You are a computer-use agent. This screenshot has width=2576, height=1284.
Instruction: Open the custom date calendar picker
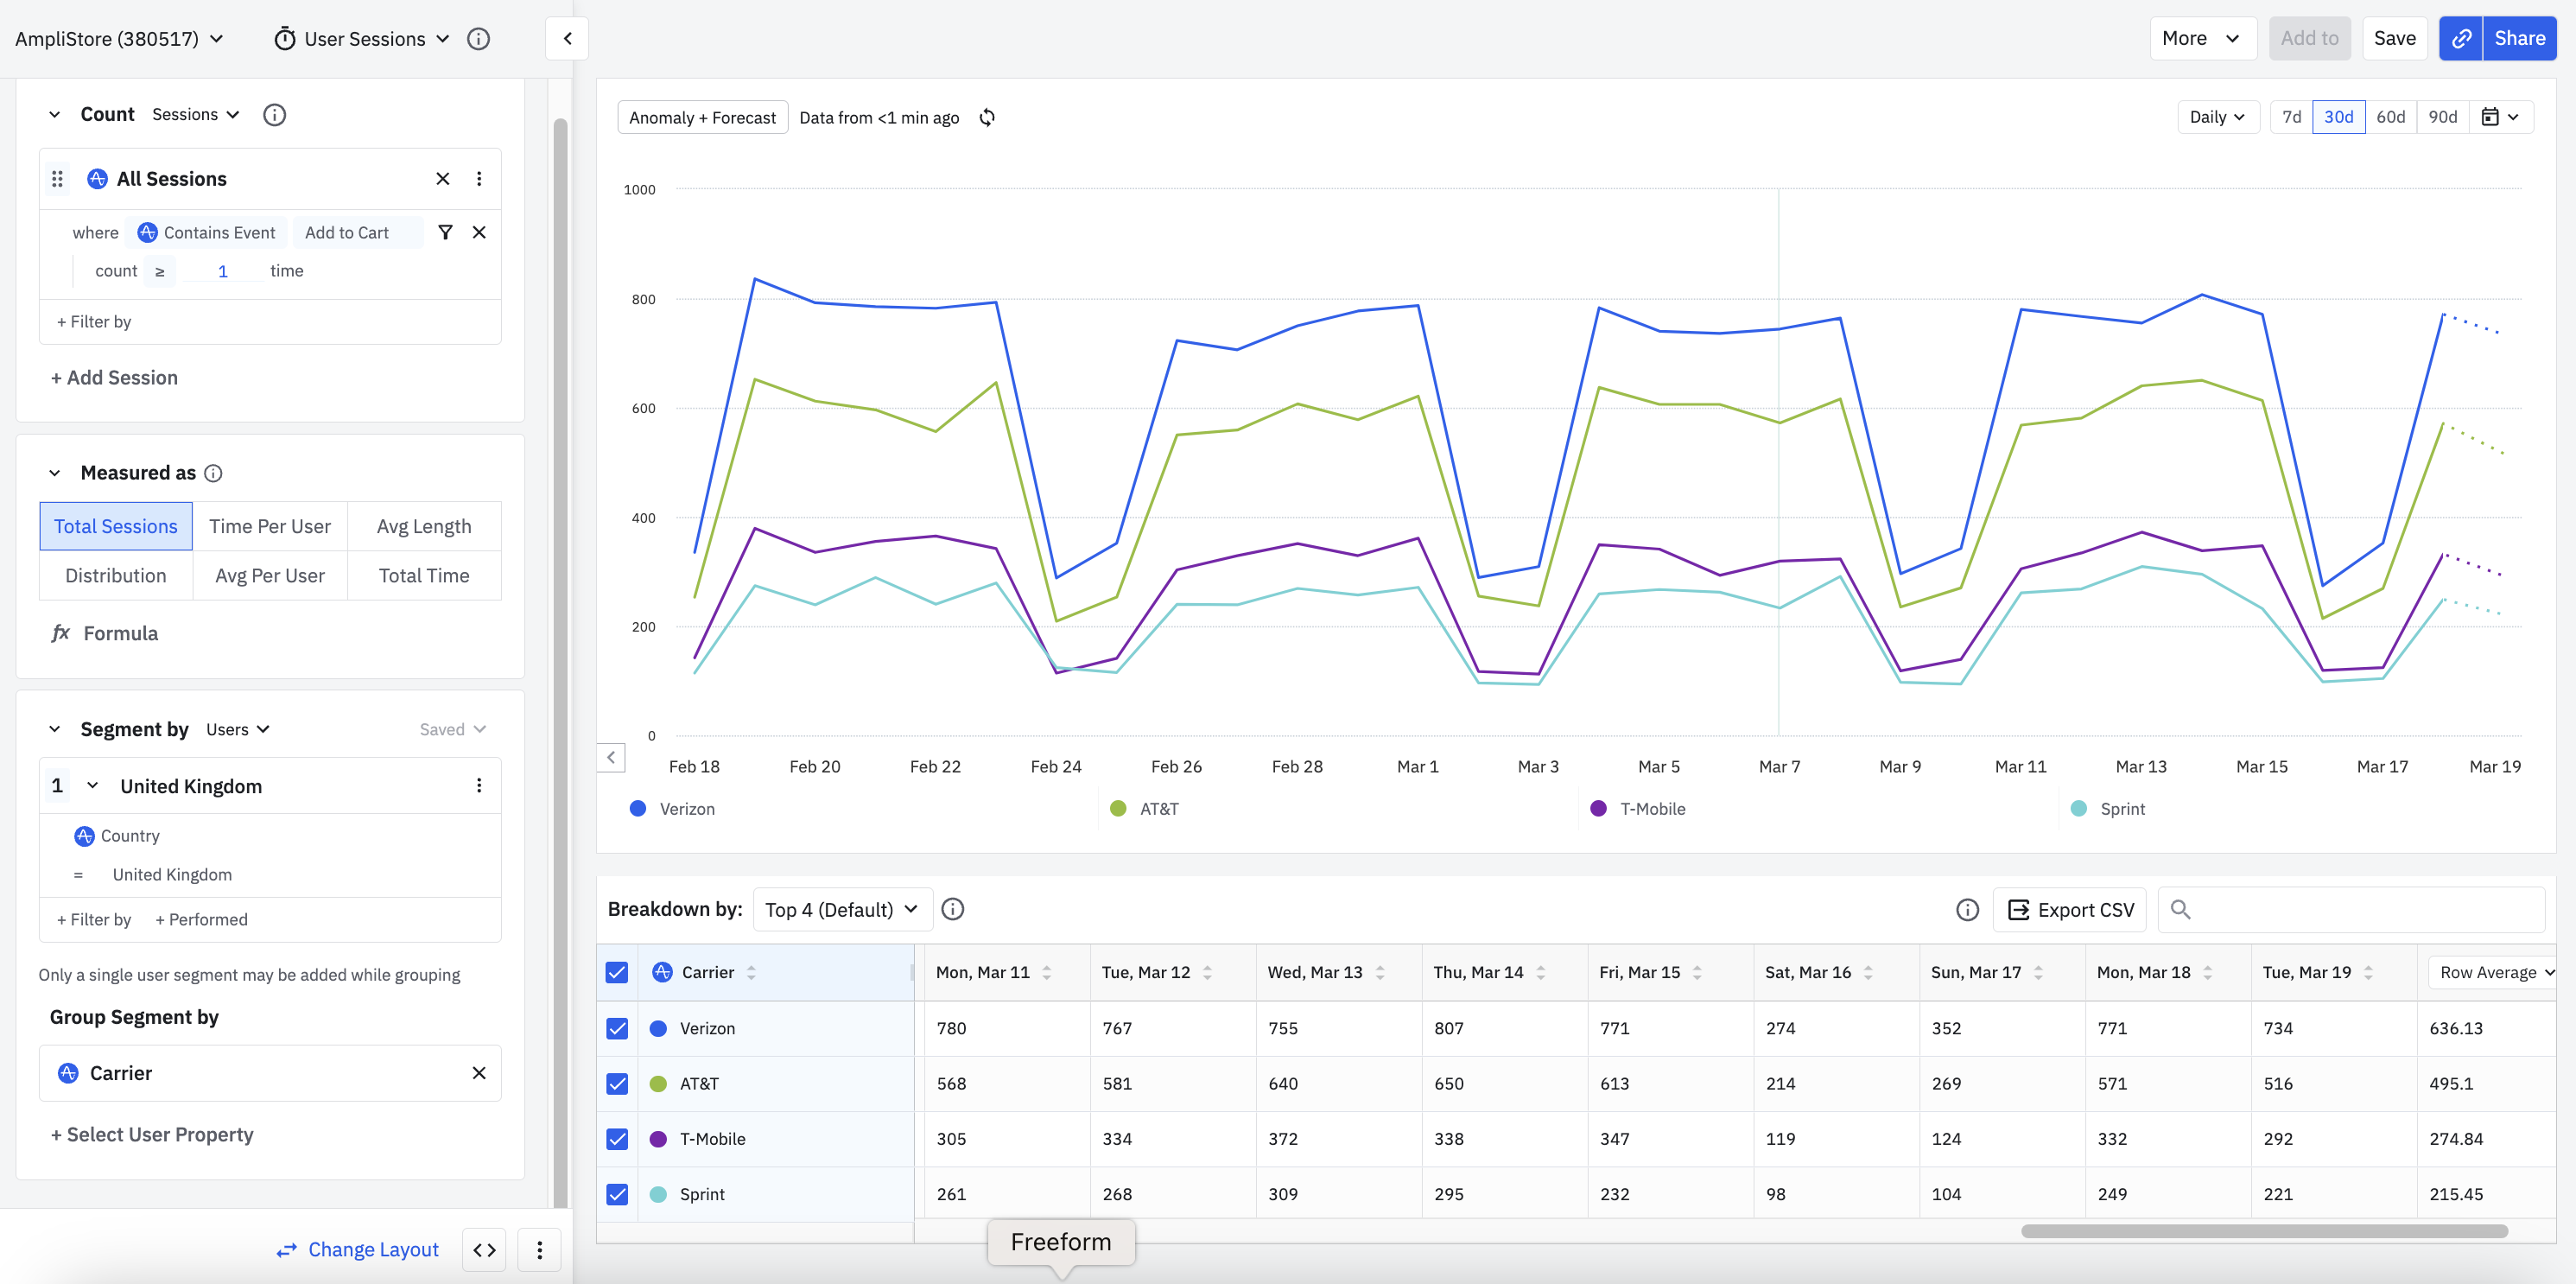pos(2500,117)
